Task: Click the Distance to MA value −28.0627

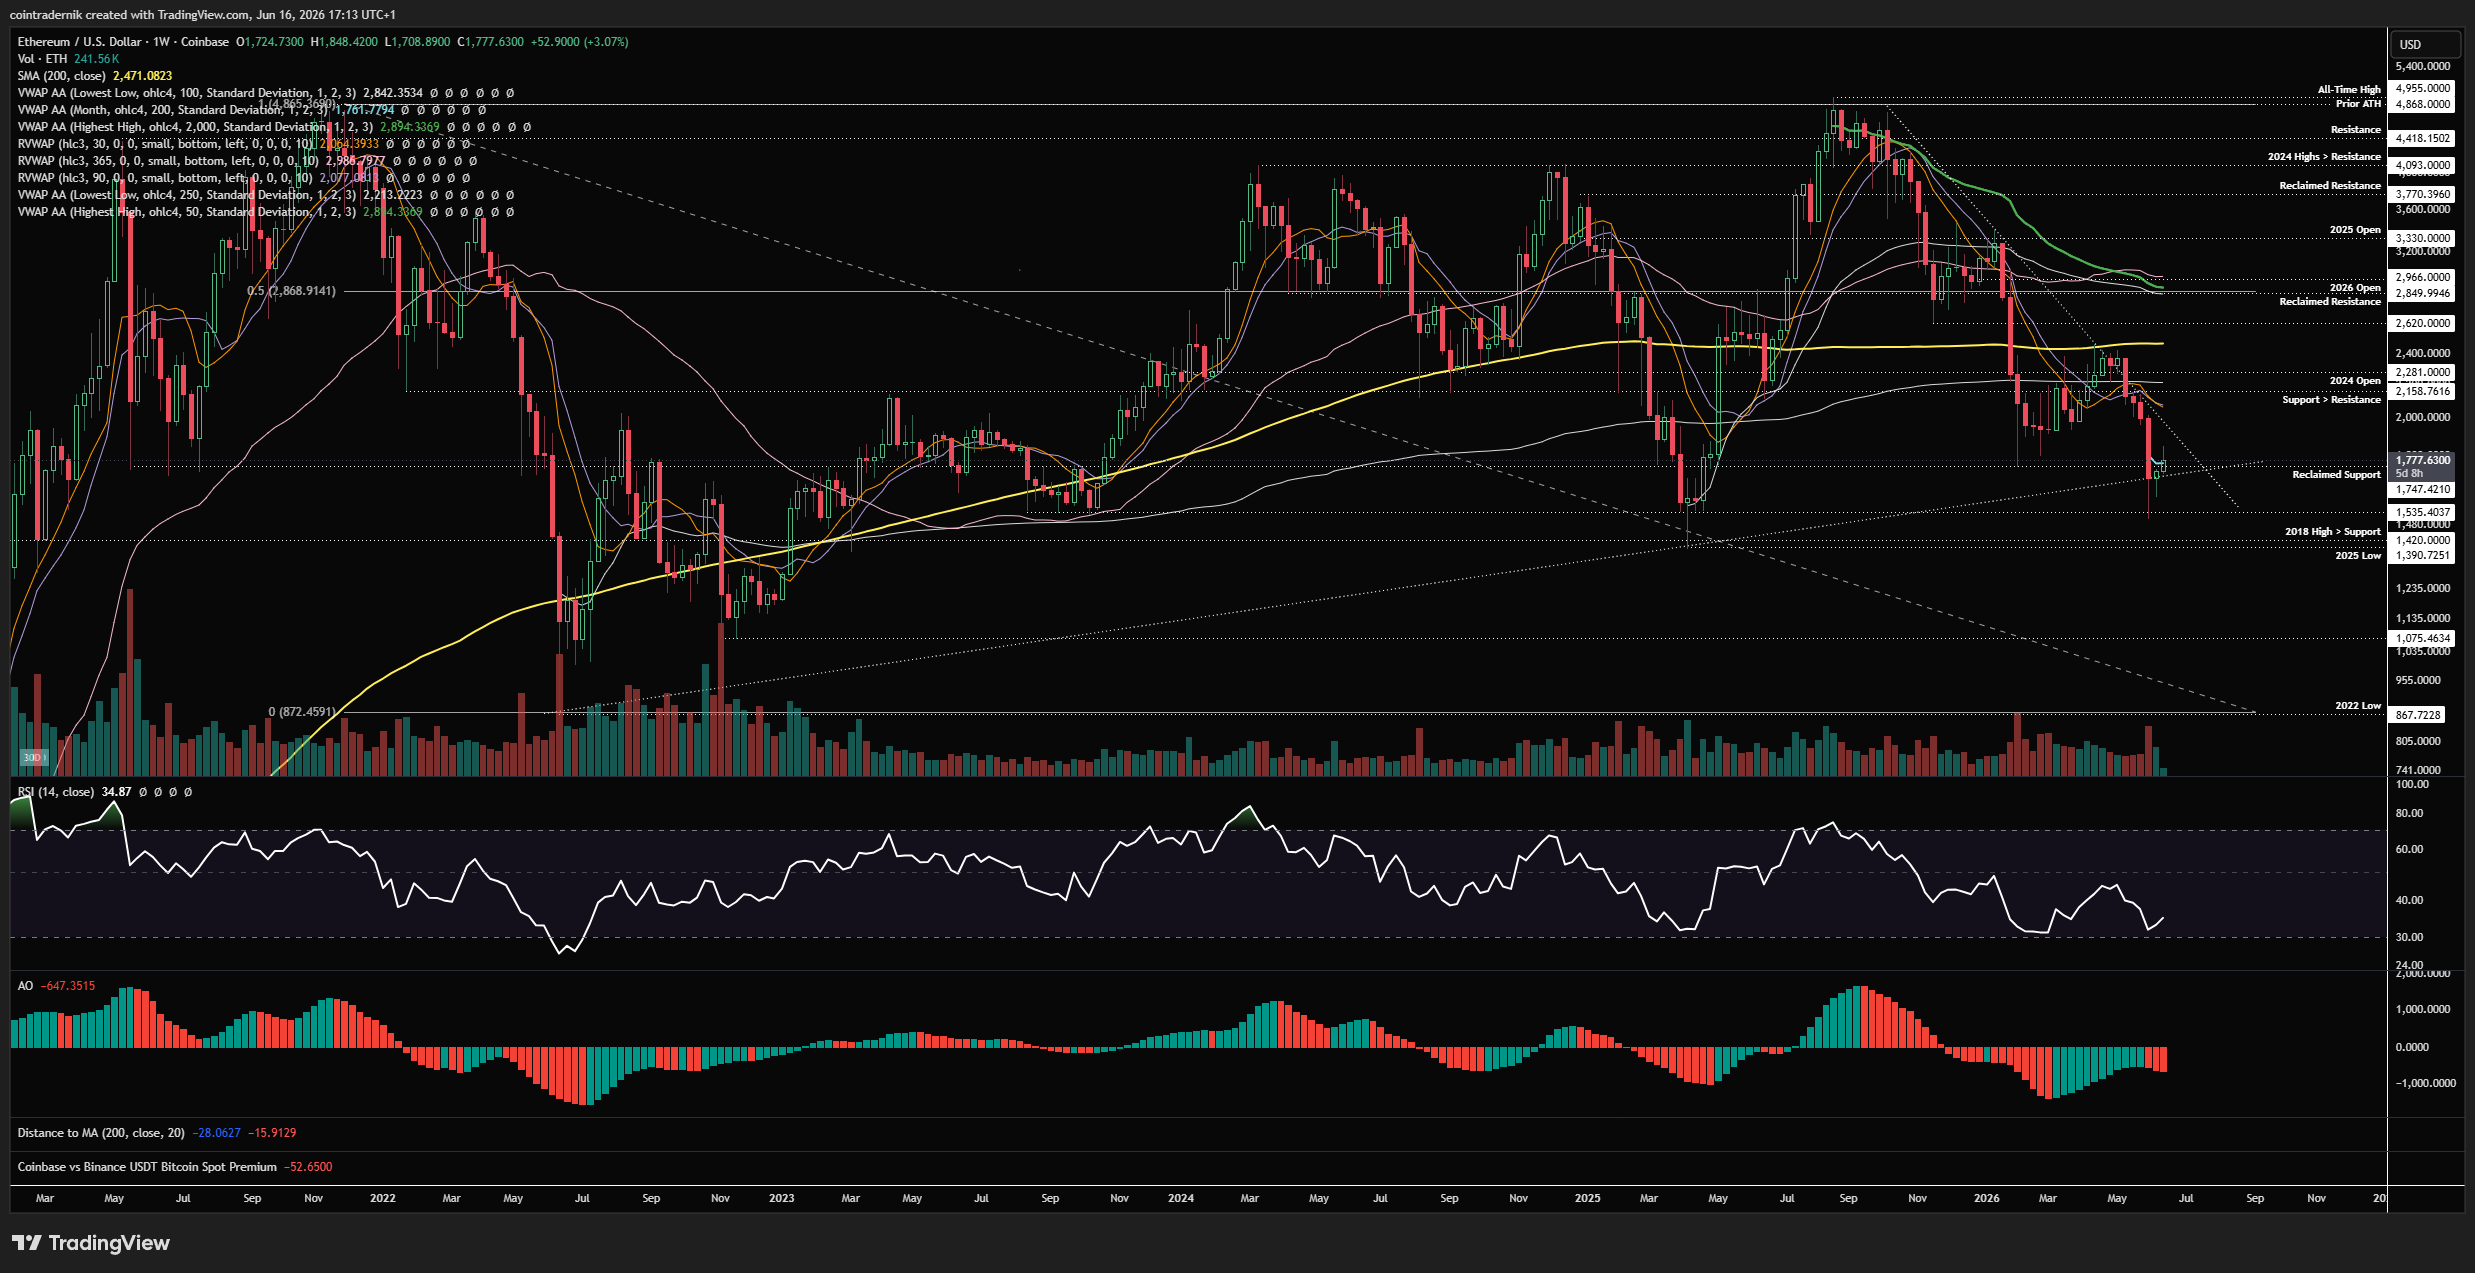Action: click(x=217, y=1133)
